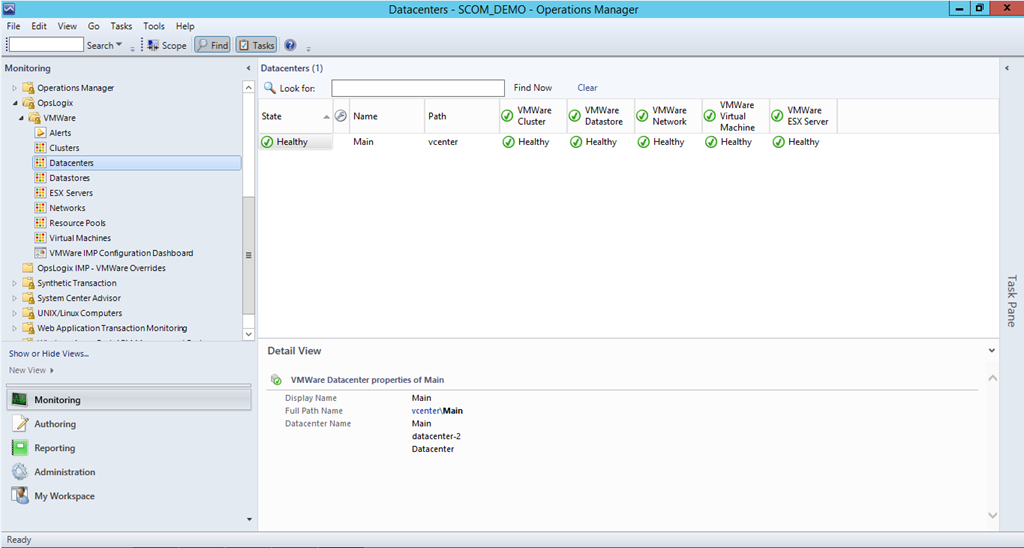Click the maintenance mode column header icon

click(341, 116)
